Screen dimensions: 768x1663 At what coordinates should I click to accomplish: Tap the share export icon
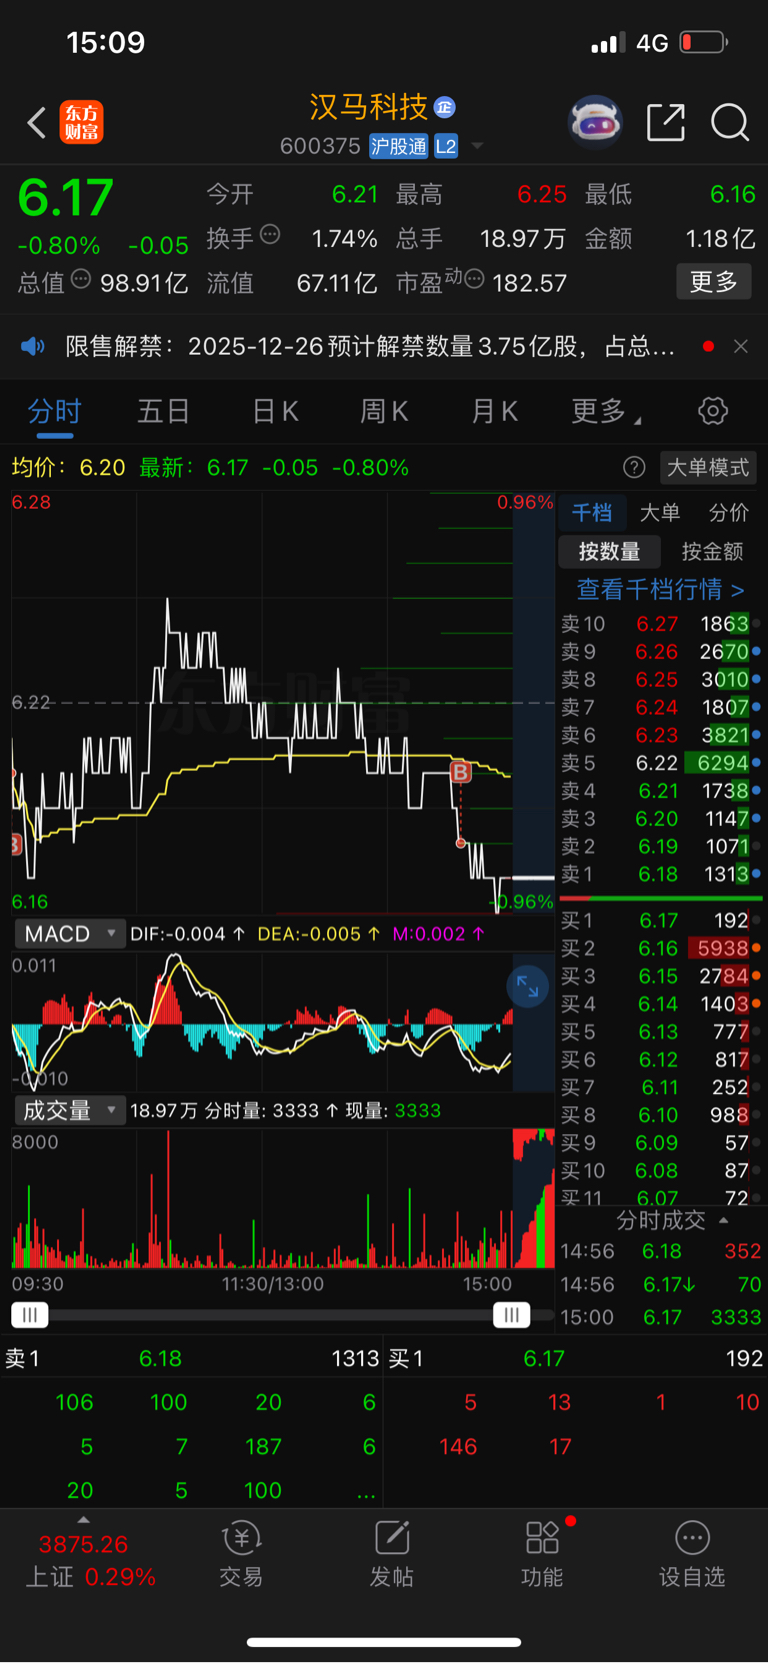(666, 123)
